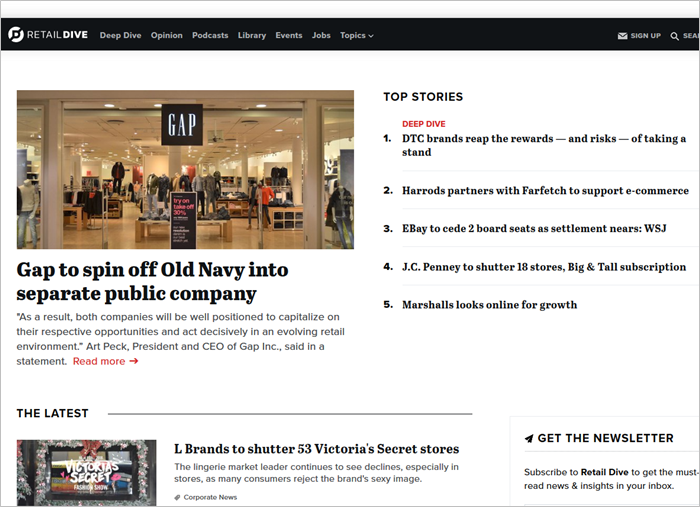This screenshot has height=507, width=700.
Task: Click the Corporate News tag icon
Action: [177, 497]
